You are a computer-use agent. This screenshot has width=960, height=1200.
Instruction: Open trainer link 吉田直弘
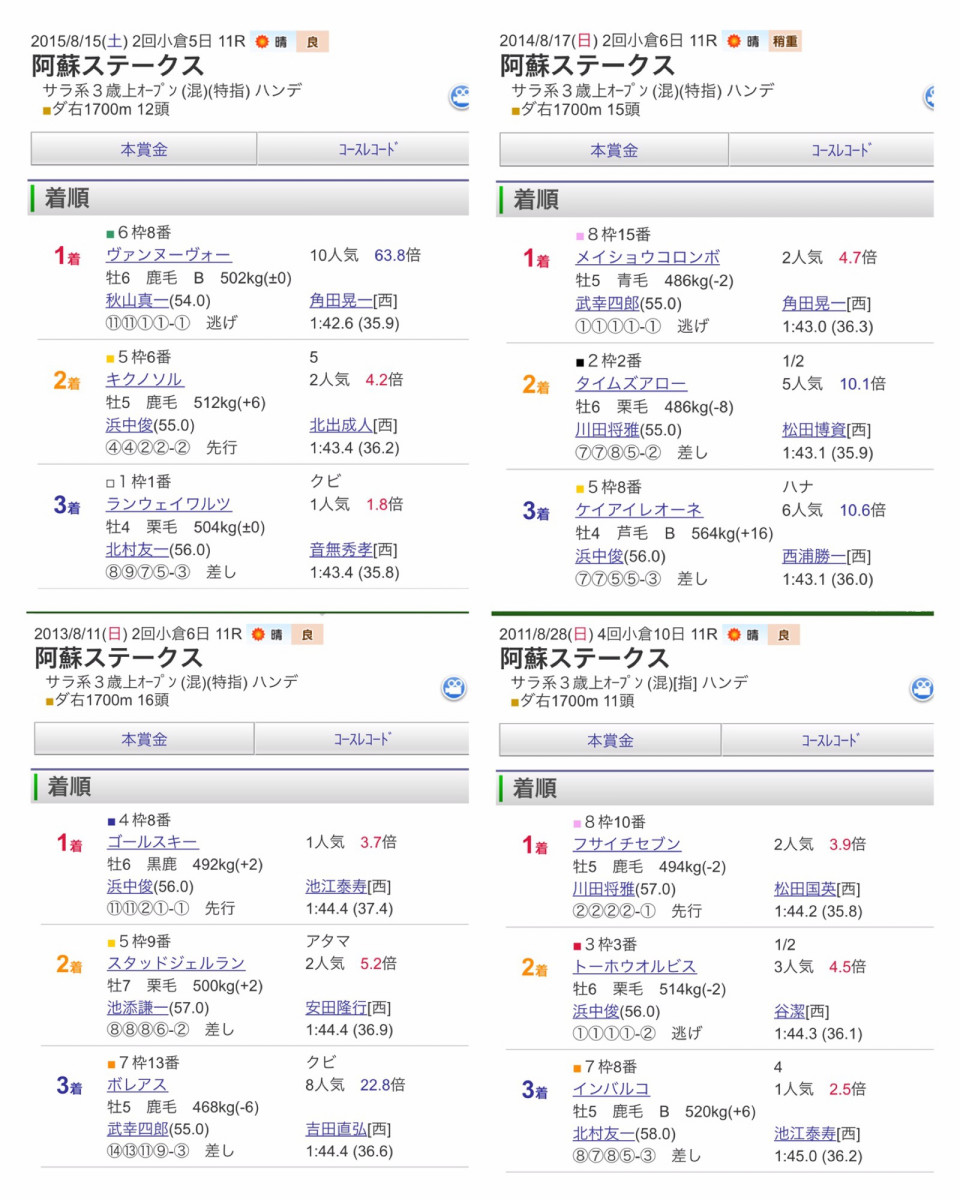(337, 1129)
